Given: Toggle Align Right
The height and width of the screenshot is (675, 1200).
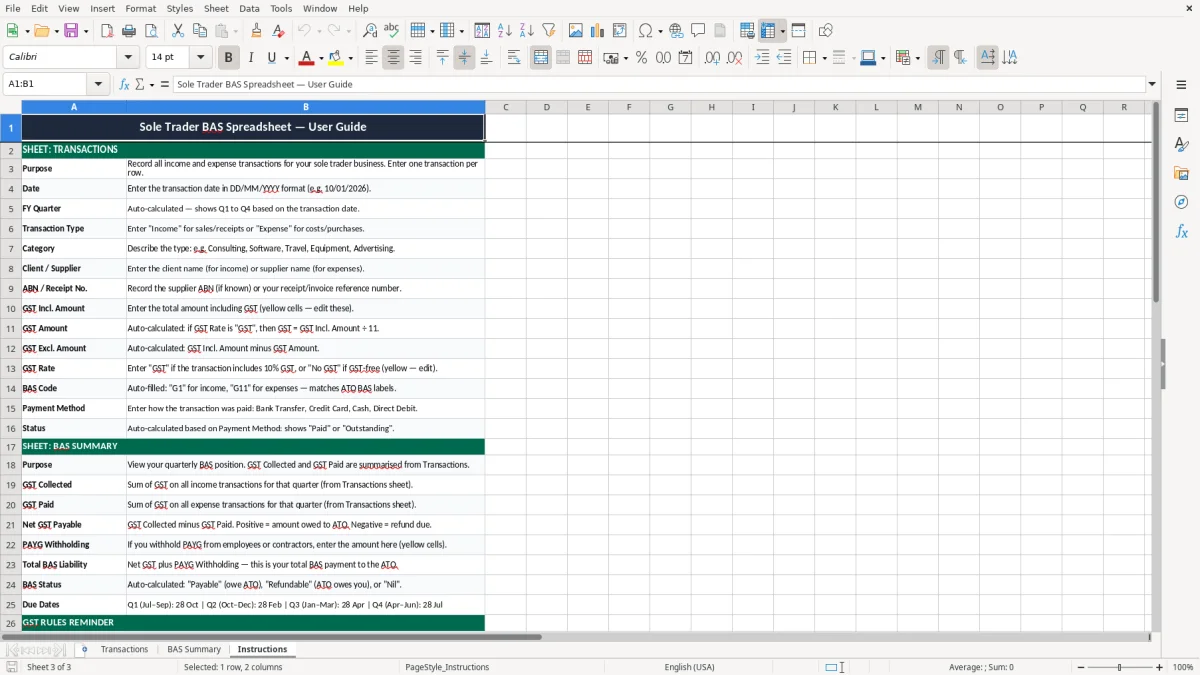Looking at the screenshot, I should point(415,58).
